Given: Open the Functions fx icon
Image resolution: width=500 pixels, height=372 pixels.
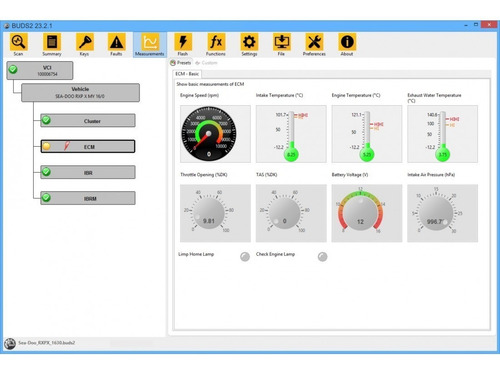Looking at the screenshot, I should click(x=216, y=42).
